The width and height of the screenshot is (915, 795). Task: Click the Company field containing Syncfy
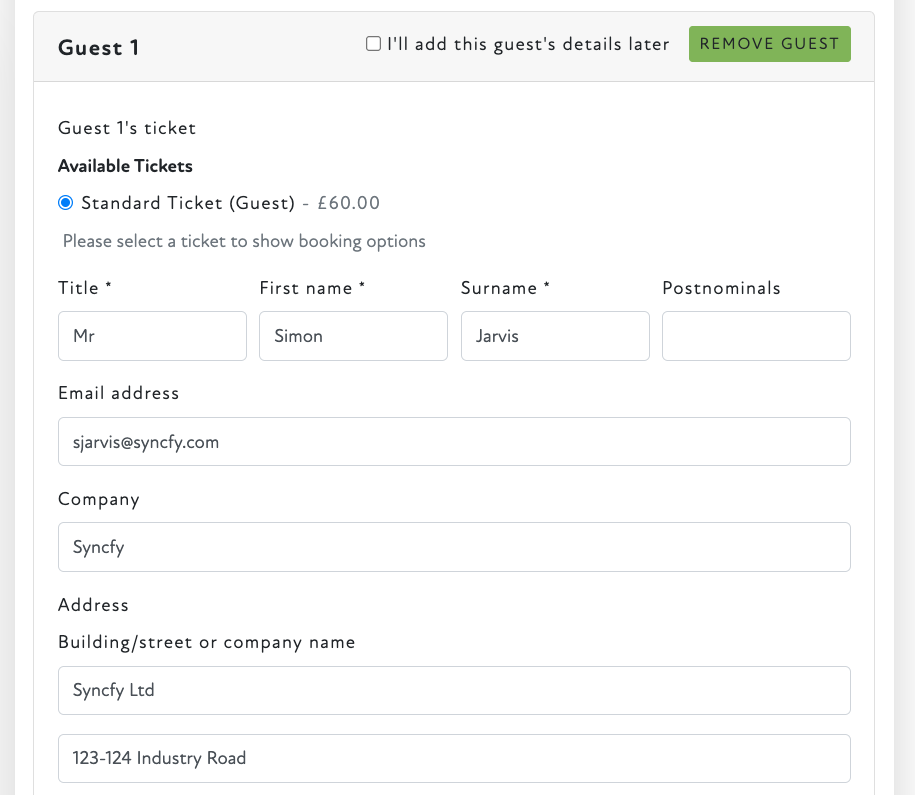[454, 547]
